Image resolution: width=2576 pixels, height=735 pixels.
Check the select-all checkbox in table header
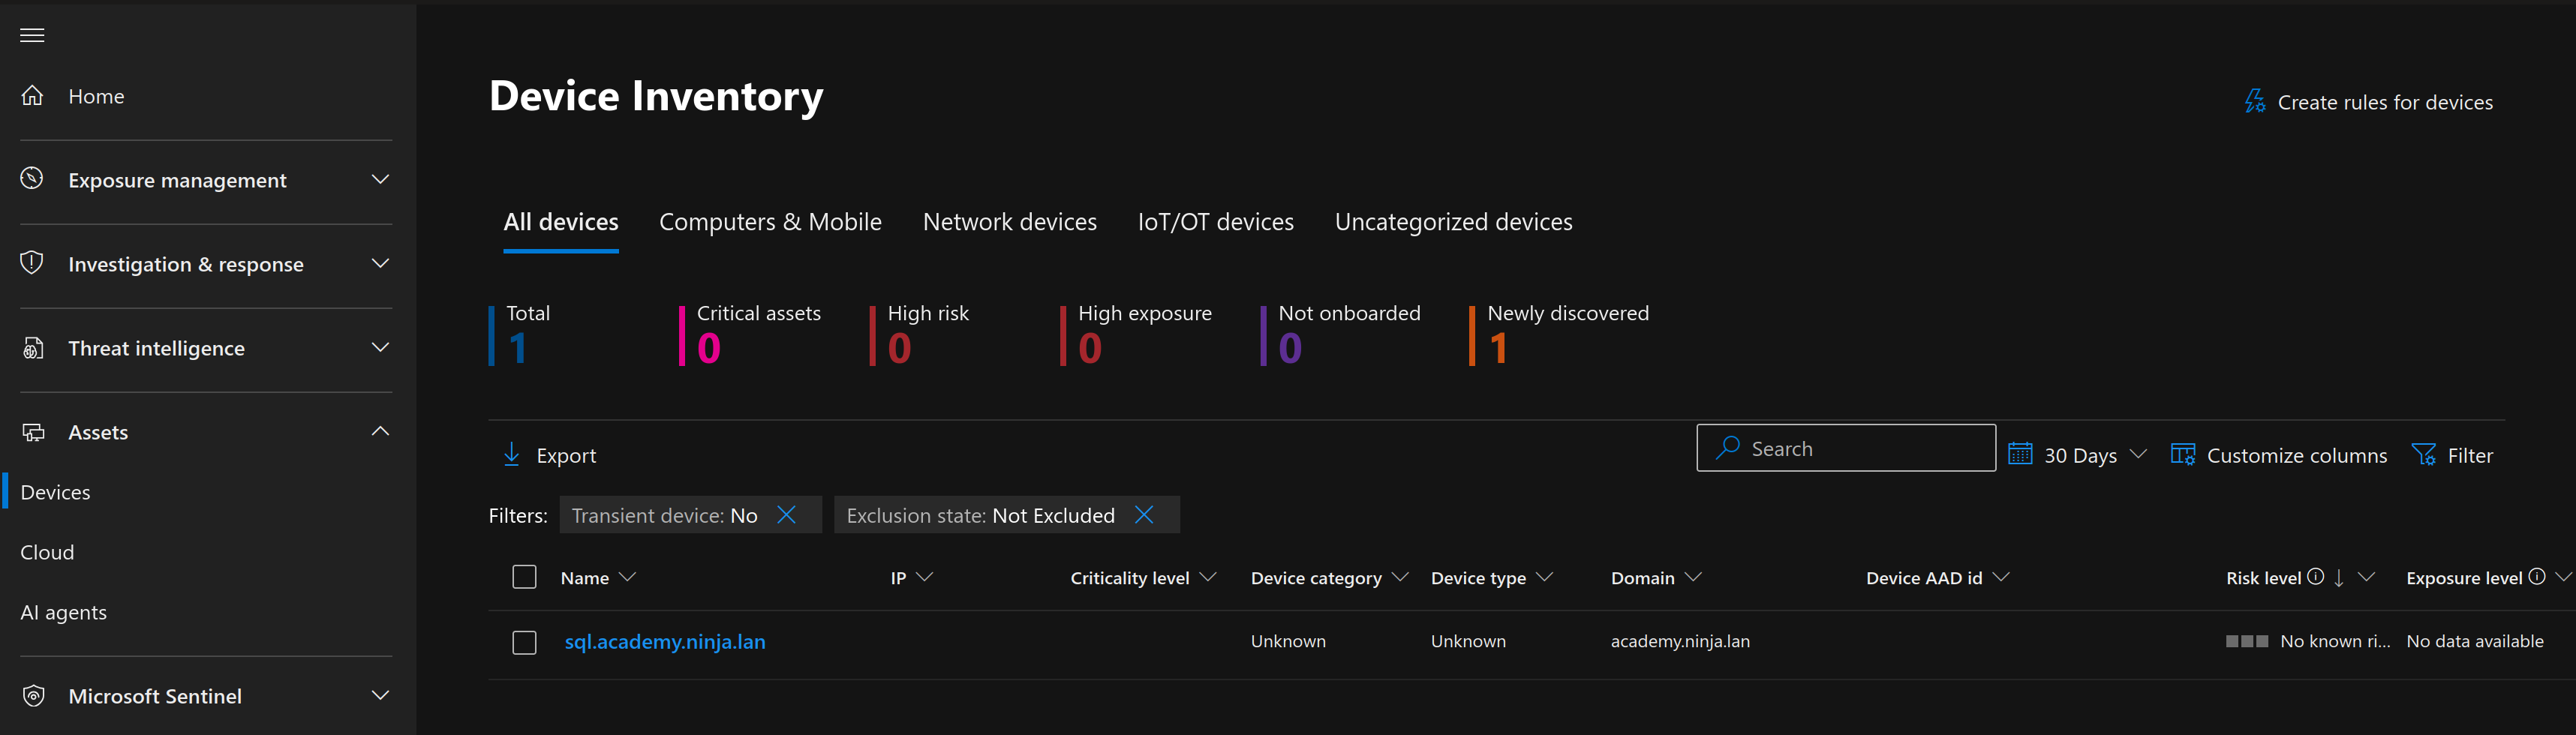click(524, 578)
